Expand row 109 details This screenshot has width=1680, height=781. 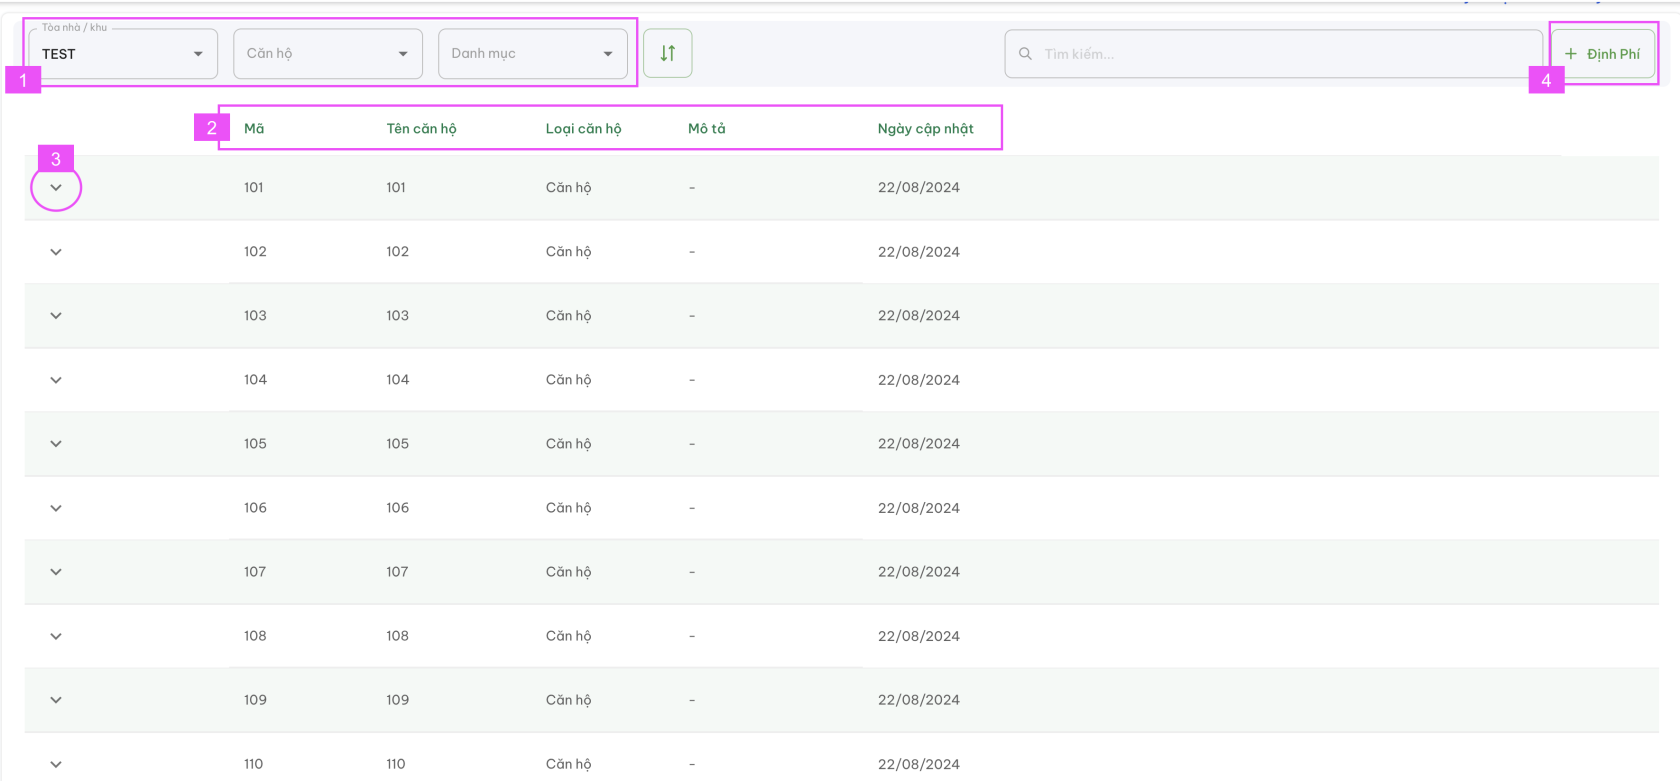[56, 700]
